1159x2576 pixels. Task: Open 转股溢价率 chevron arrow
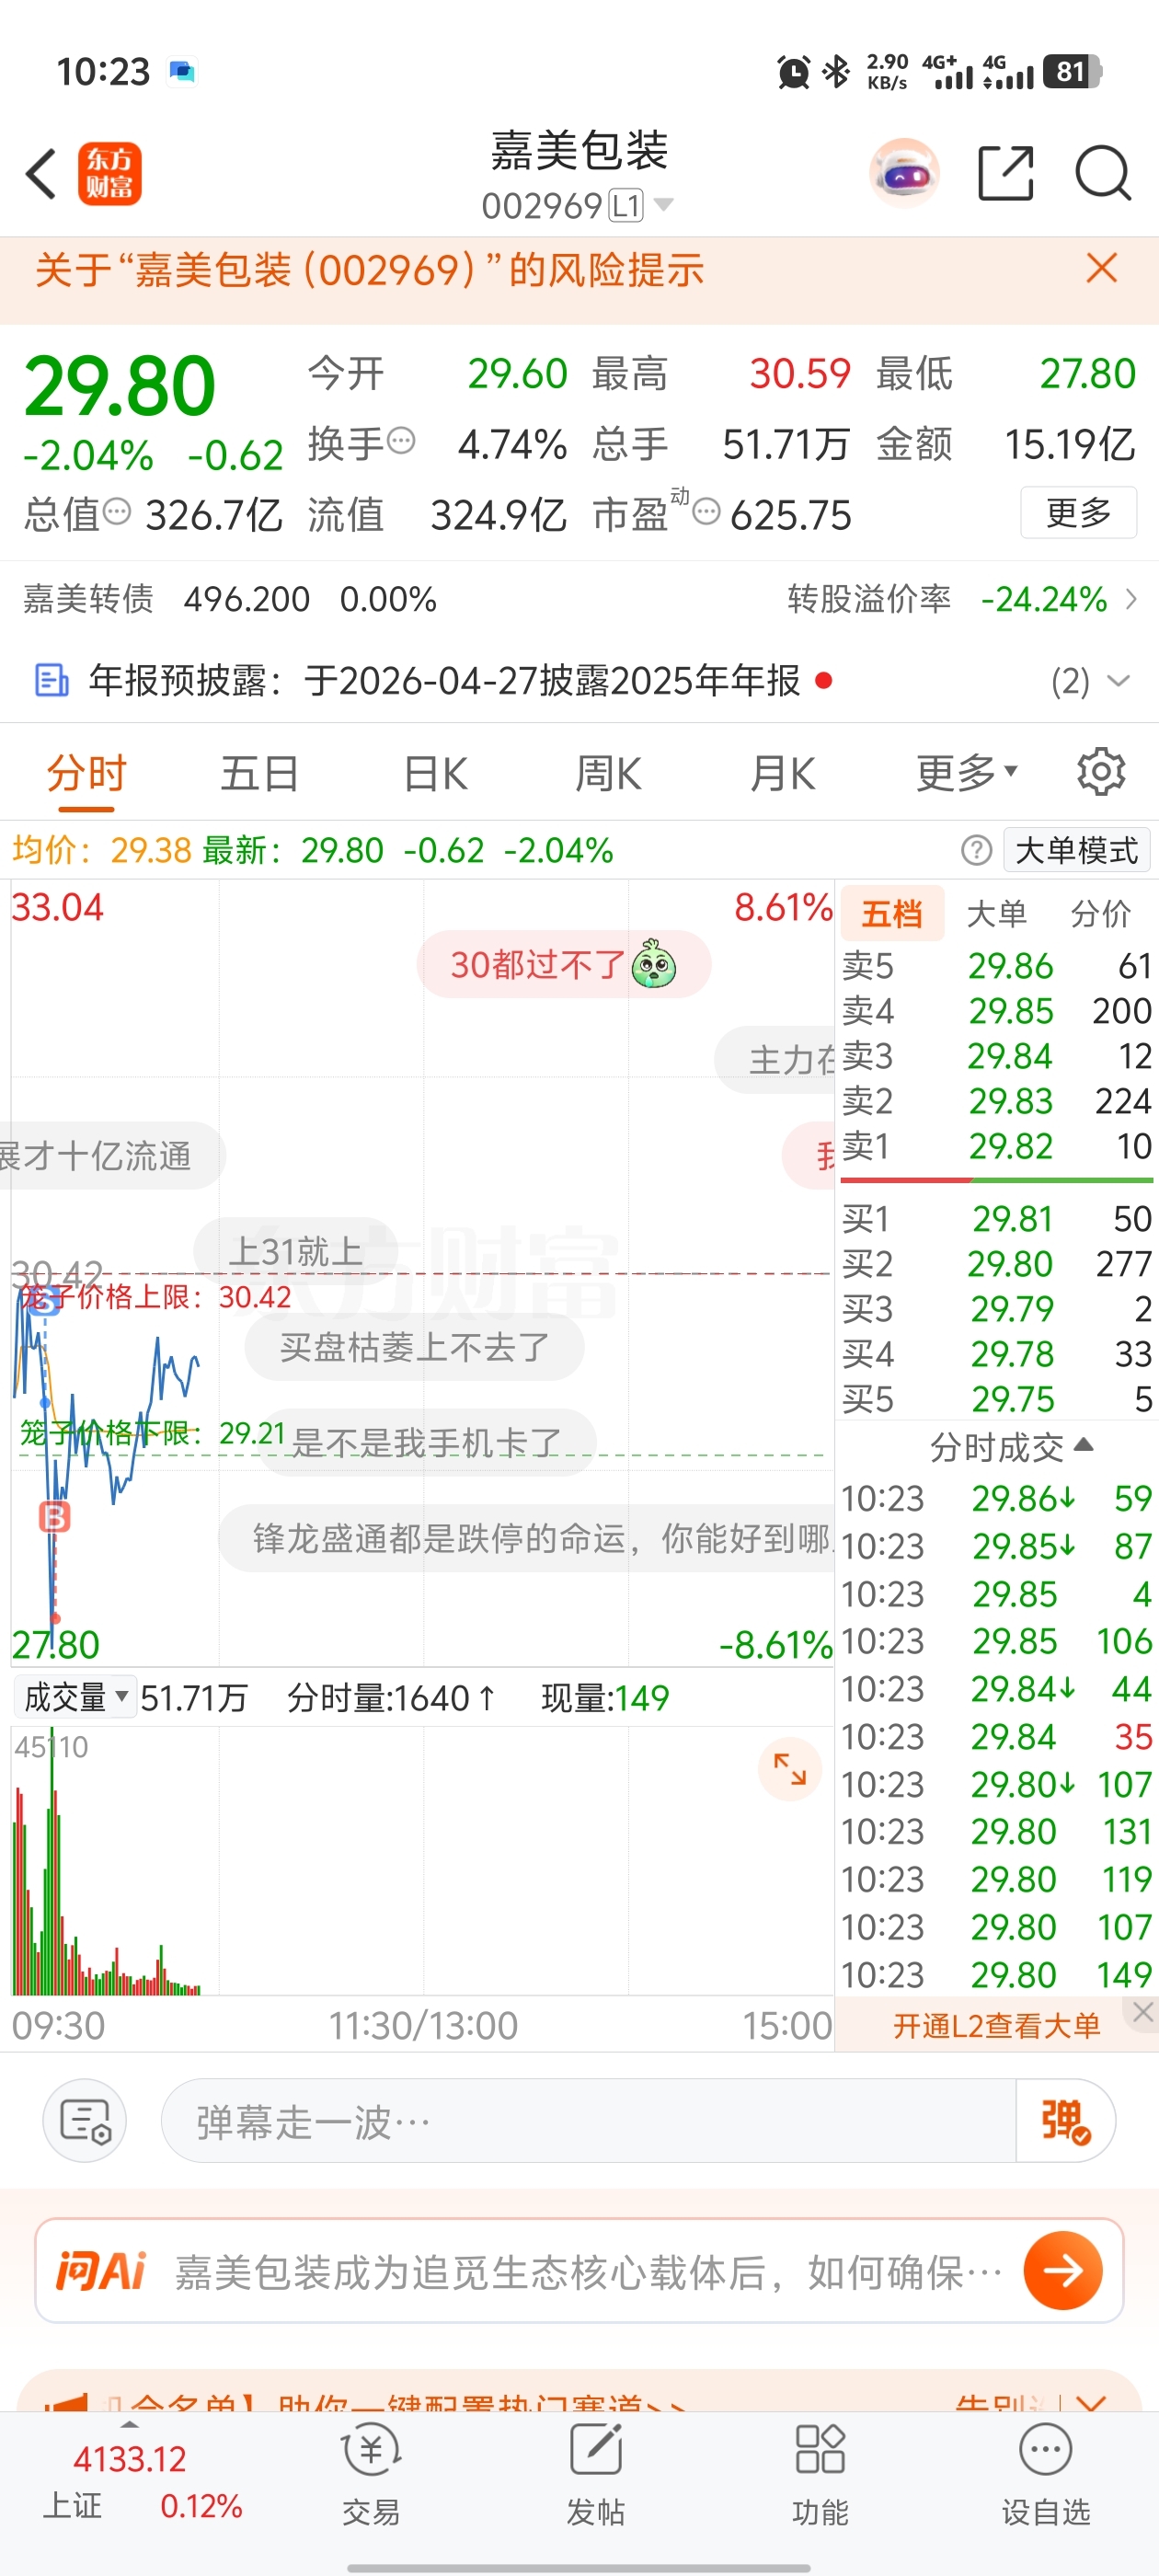1131,599
